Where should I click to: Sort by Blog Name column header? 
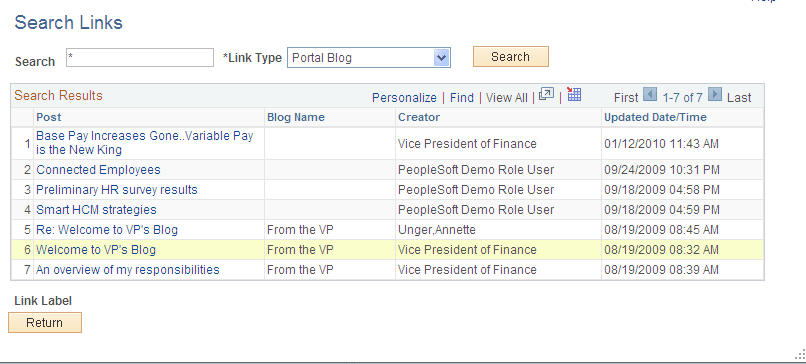[296, 117]
